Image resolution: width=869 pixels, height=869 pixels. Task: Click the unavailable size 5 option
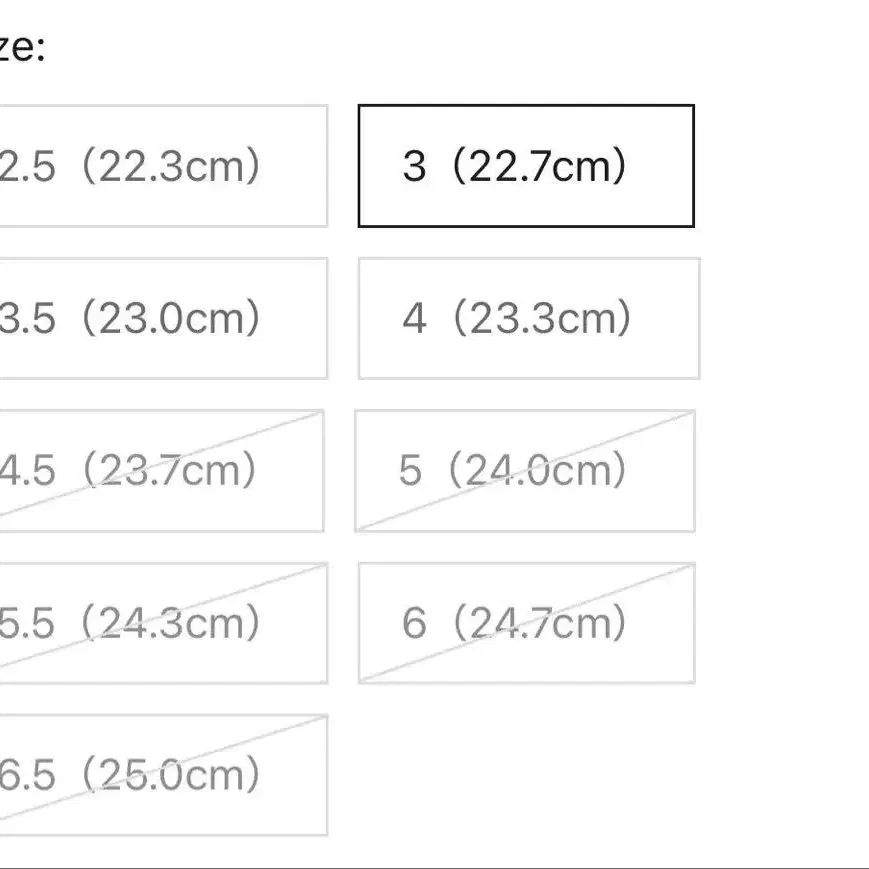(524, 470)
